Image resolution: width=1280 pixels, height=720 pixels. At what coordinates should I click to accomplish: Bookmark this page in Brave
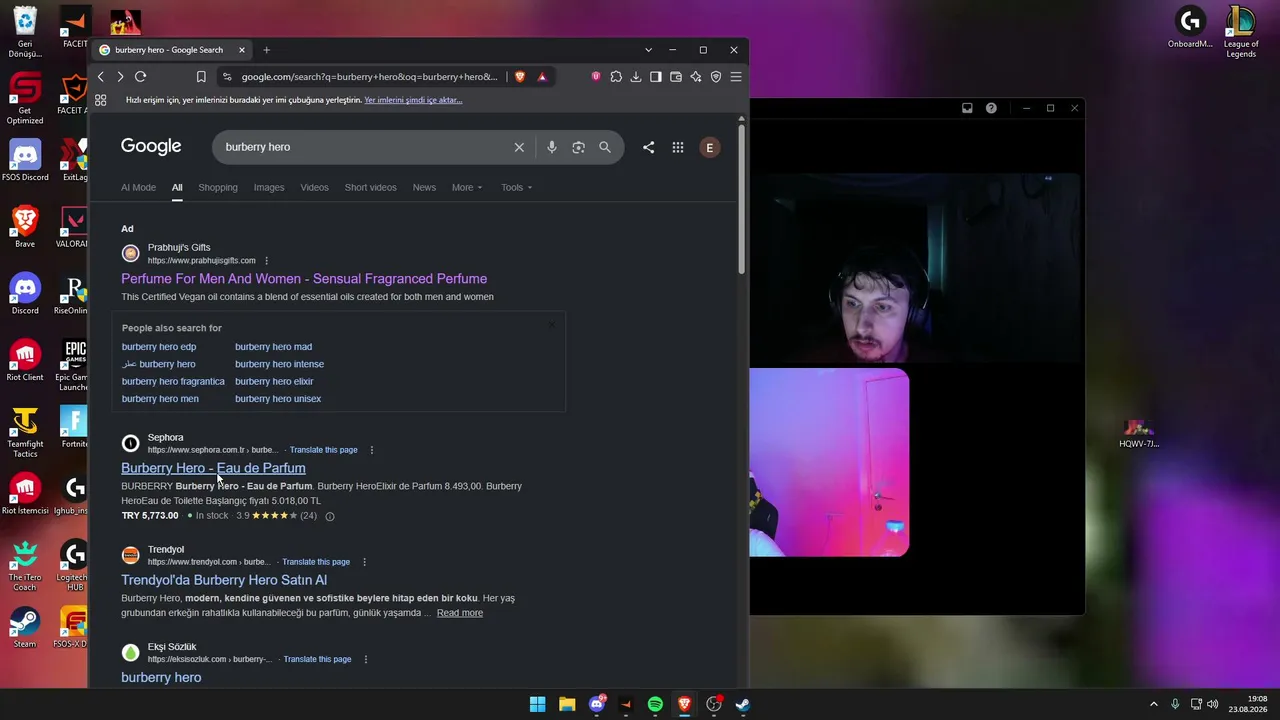point(201,77)
